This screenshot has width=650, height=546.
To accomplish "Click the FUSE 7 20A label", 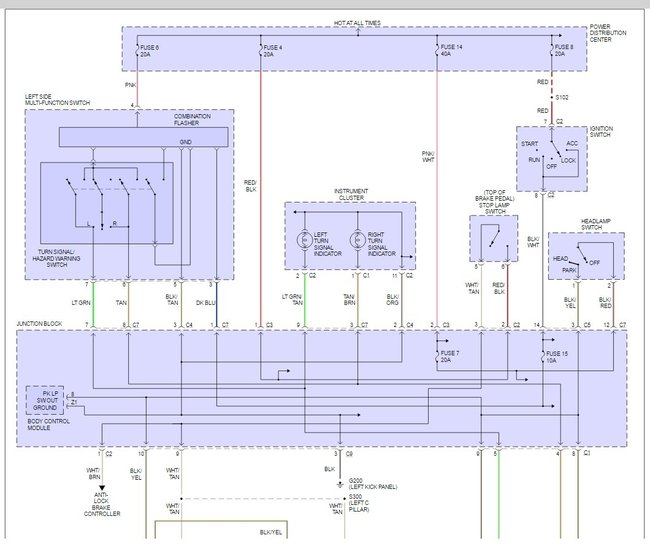I will coord(450,357).
